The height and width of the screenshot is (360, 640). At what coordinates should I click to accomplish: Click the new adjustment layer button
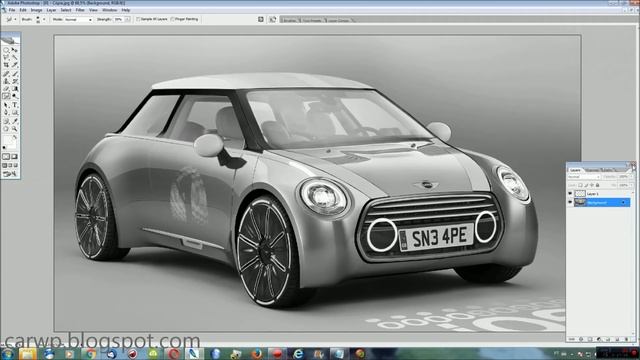pos(599,339)
